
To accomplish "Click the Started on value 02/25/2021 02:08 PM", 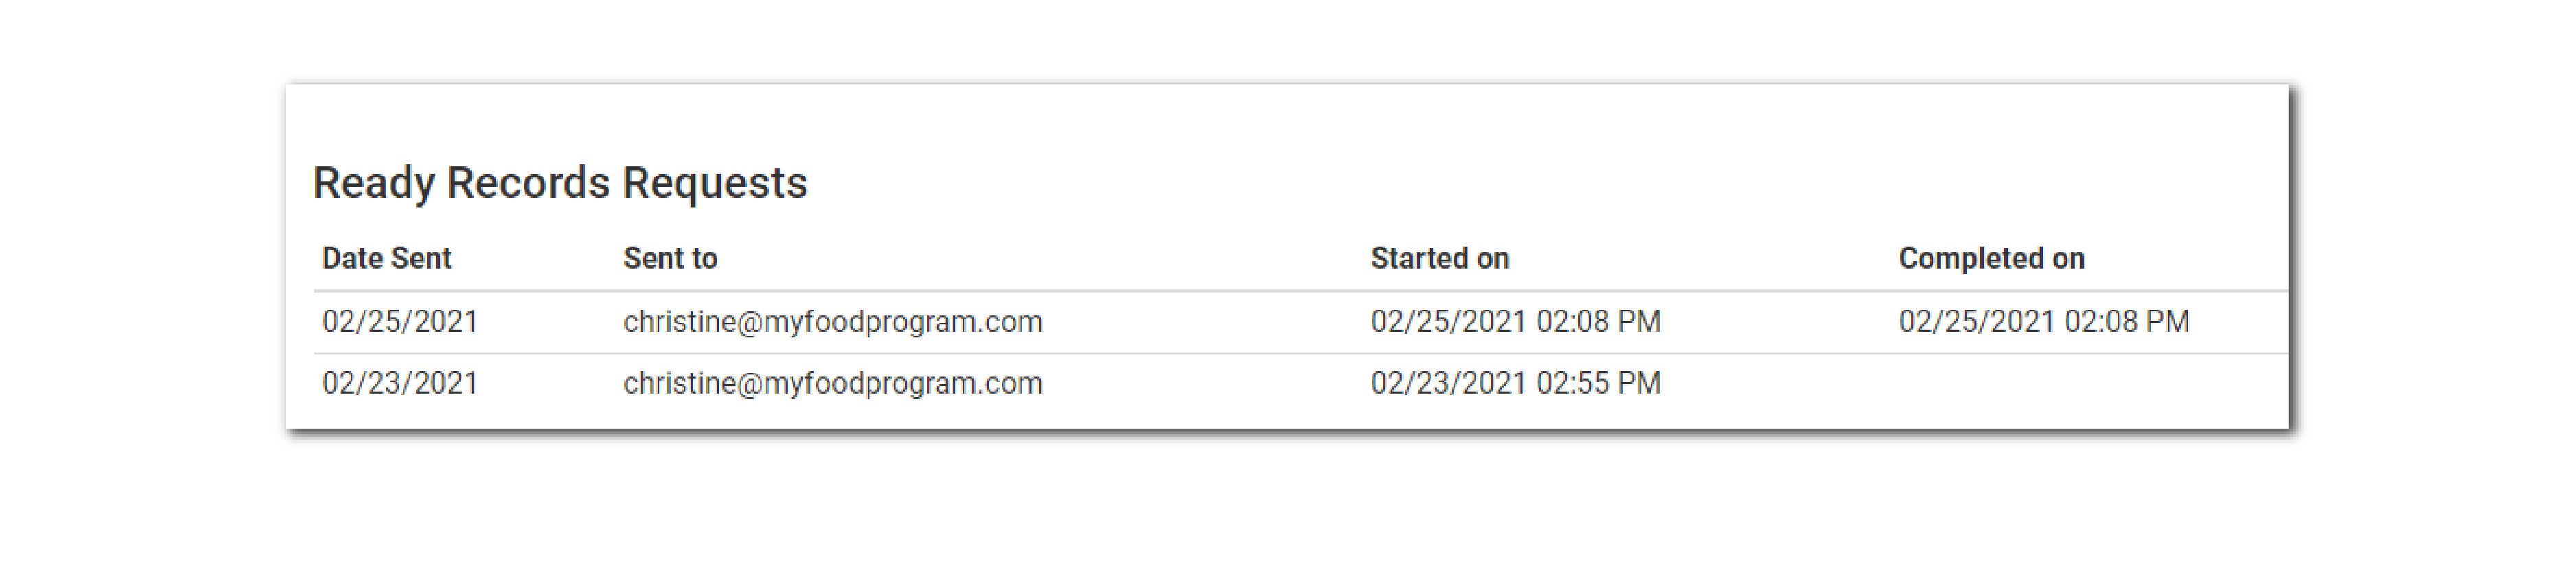I will click(1515, 322).
